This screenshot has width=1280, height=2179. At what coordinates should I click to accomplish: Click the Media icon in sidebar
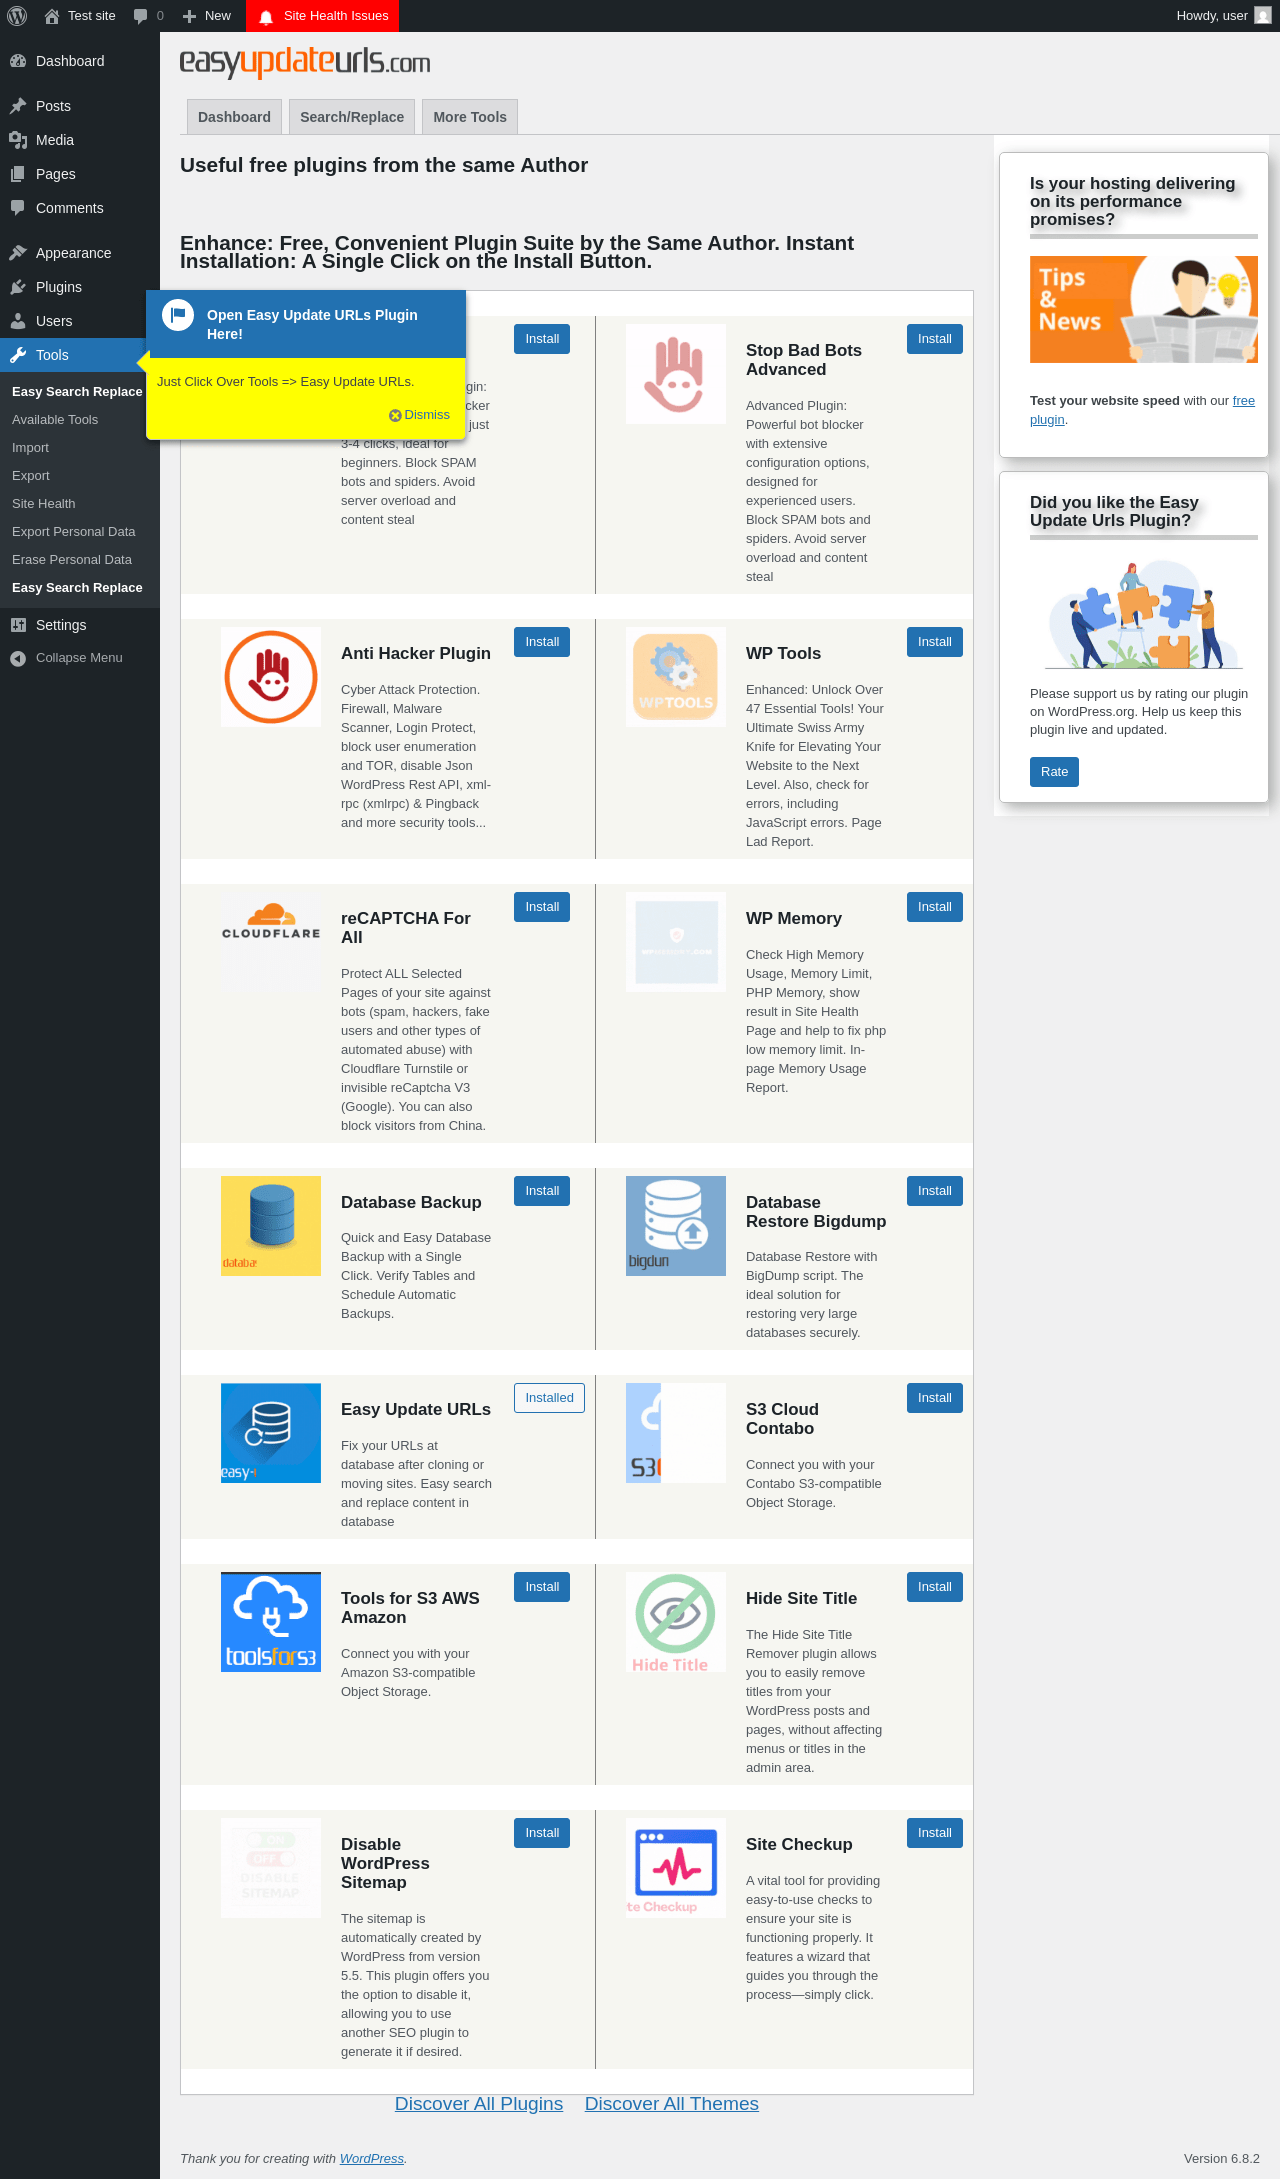point(18,140)
